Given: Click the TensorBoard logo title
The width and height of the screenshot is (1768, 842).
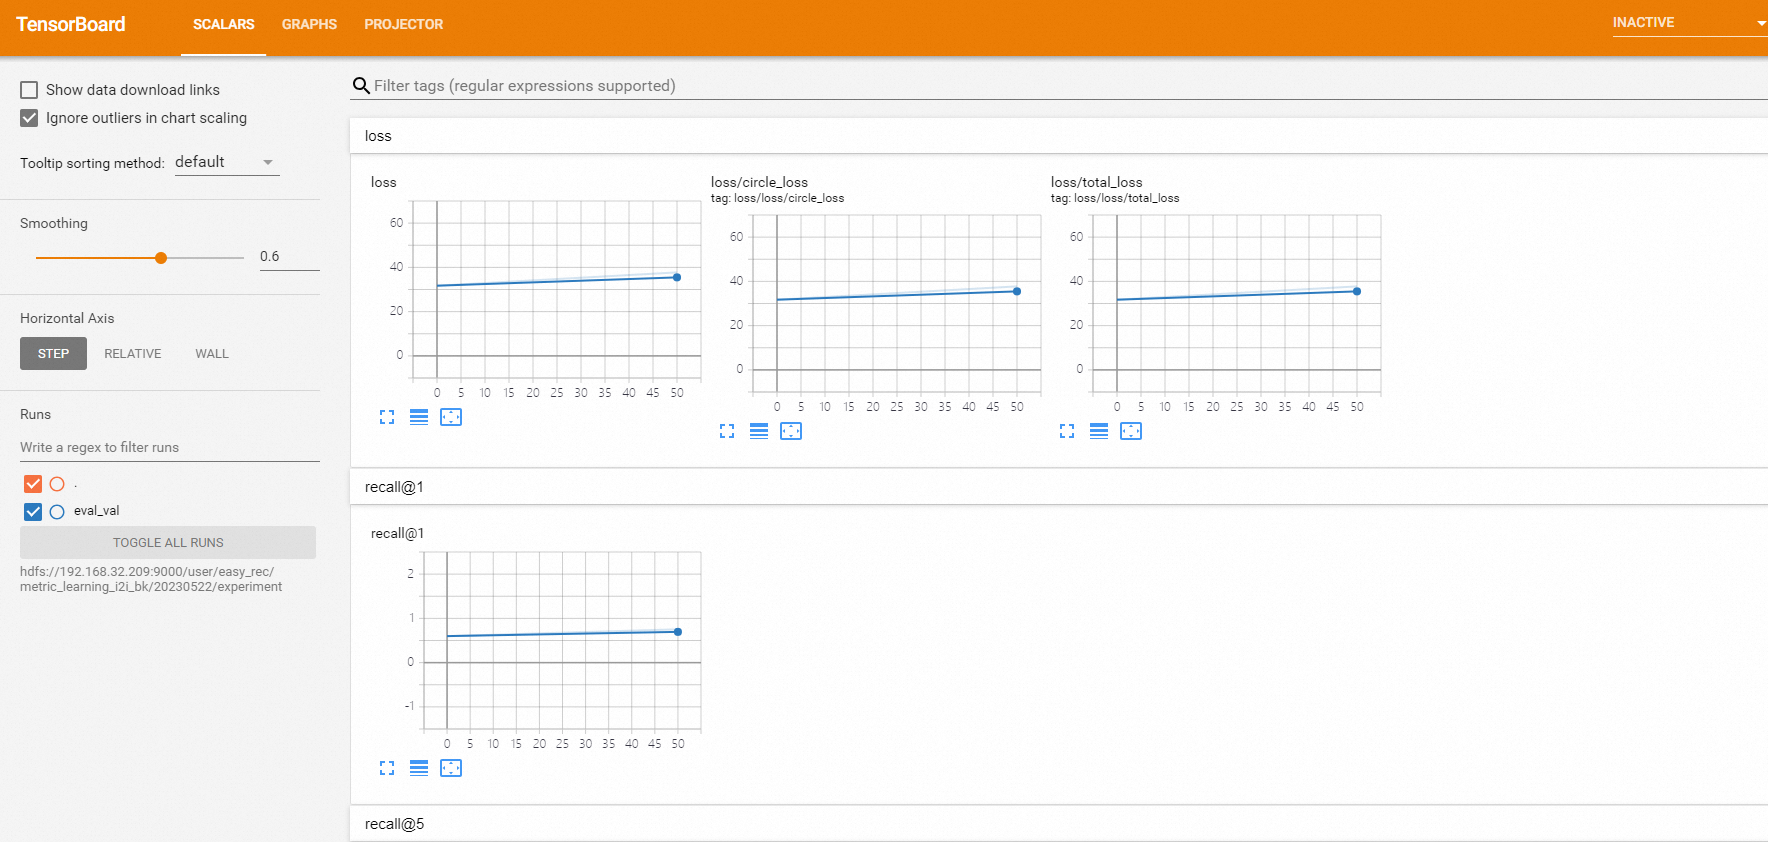Looking at the screenshot, I should click(70, 24).
